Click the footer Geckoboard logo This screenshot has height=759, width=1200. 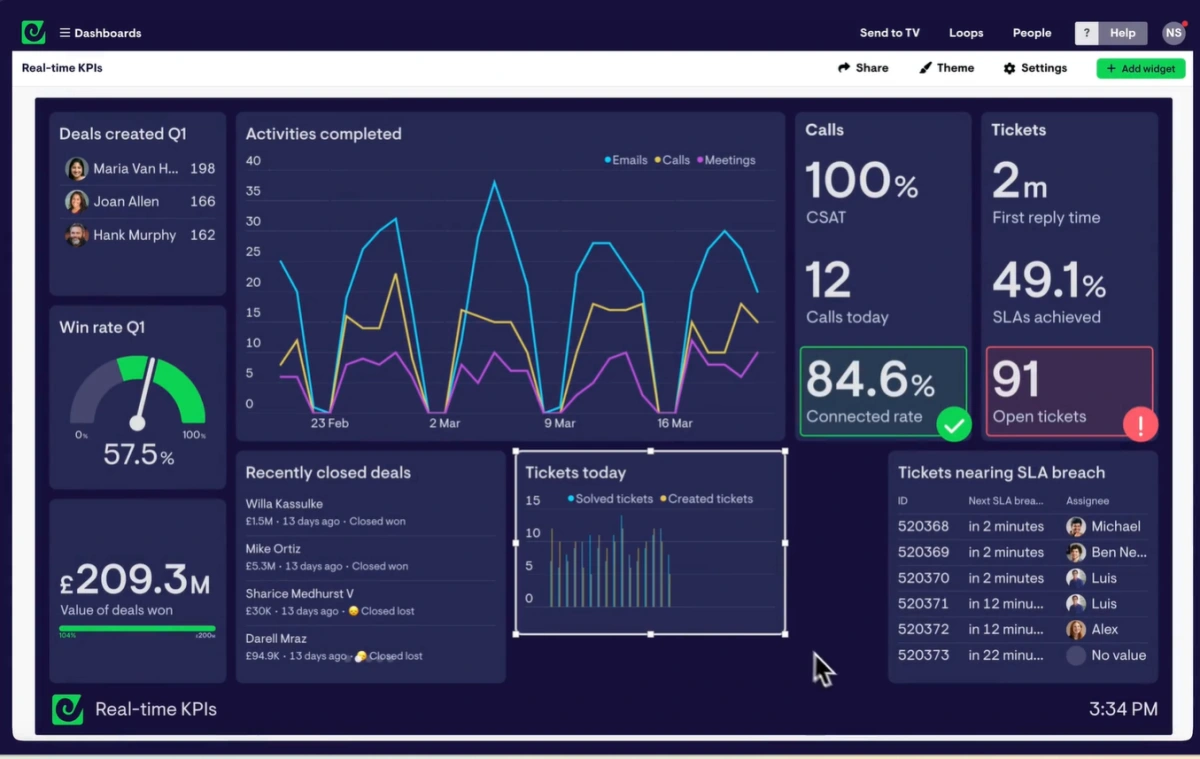(x=67, y=709)
